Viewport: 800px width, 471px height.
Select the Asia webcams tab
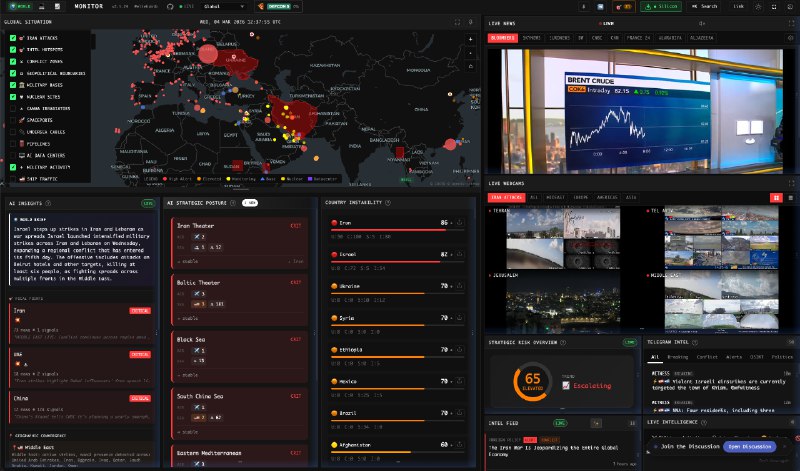[x=631, y=197]
